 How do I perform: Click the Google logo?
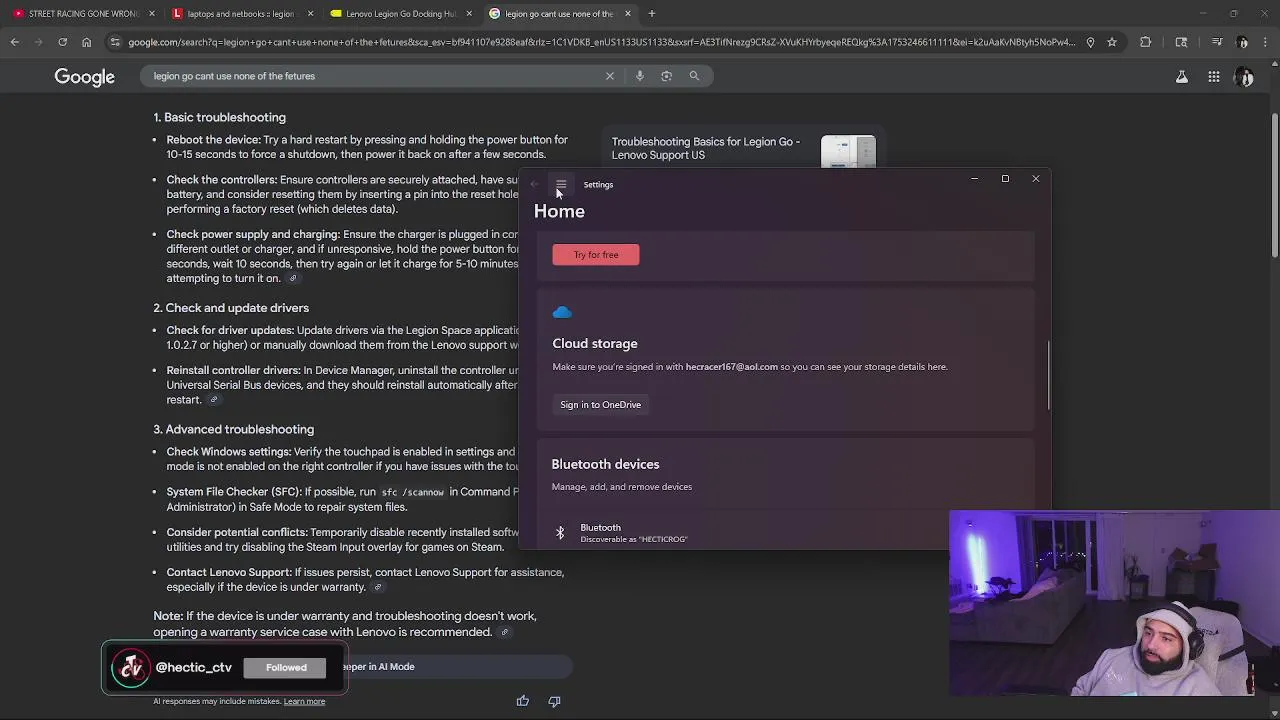click(85, 77)
